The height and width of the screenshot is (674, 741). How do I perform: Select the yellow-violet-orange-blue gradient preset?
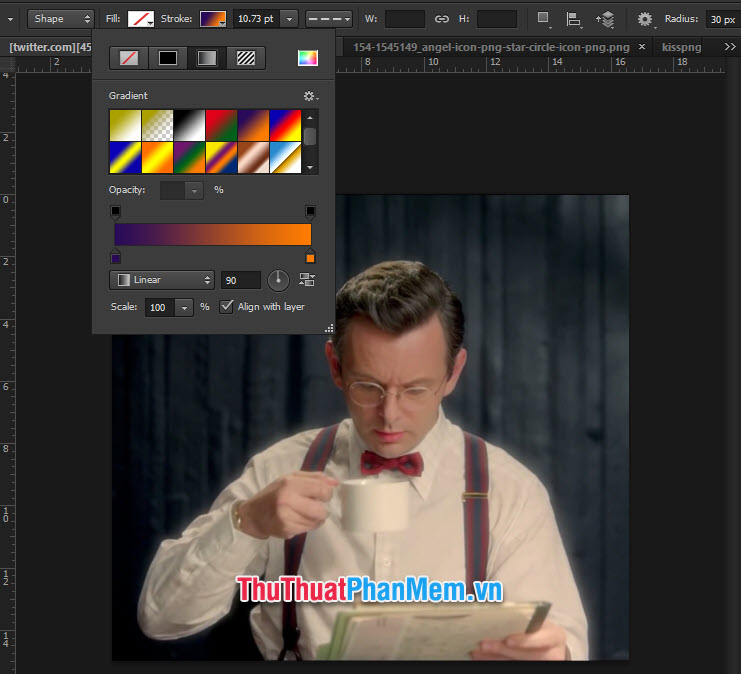tap(221, 157)
